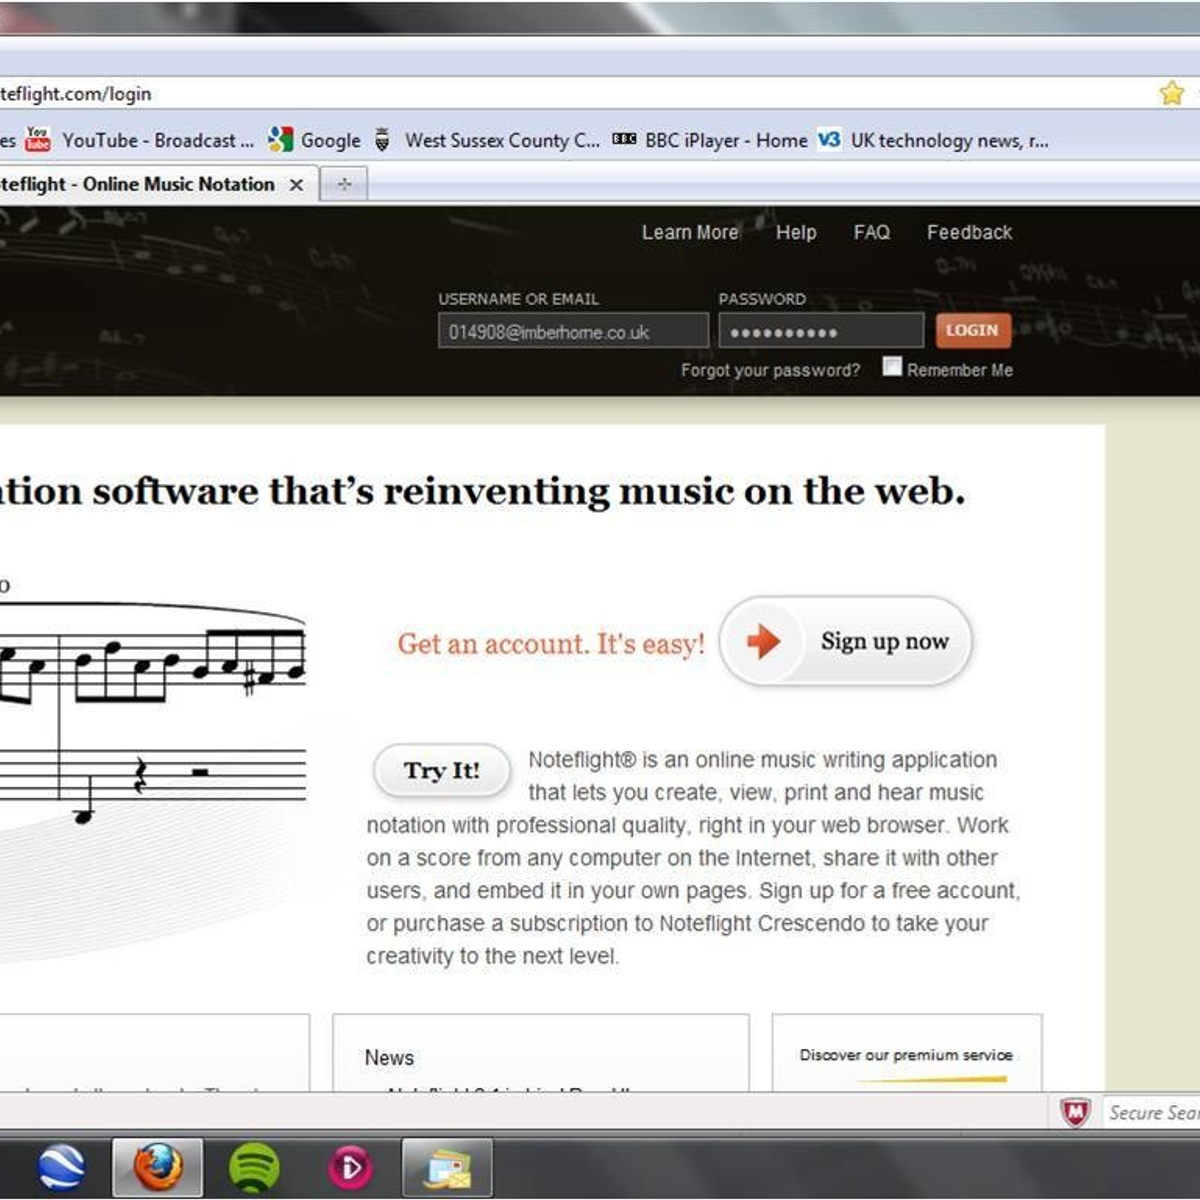The image size is (1200, 1200).
Task: Click the Sign up now button
Action: [845, 641]
